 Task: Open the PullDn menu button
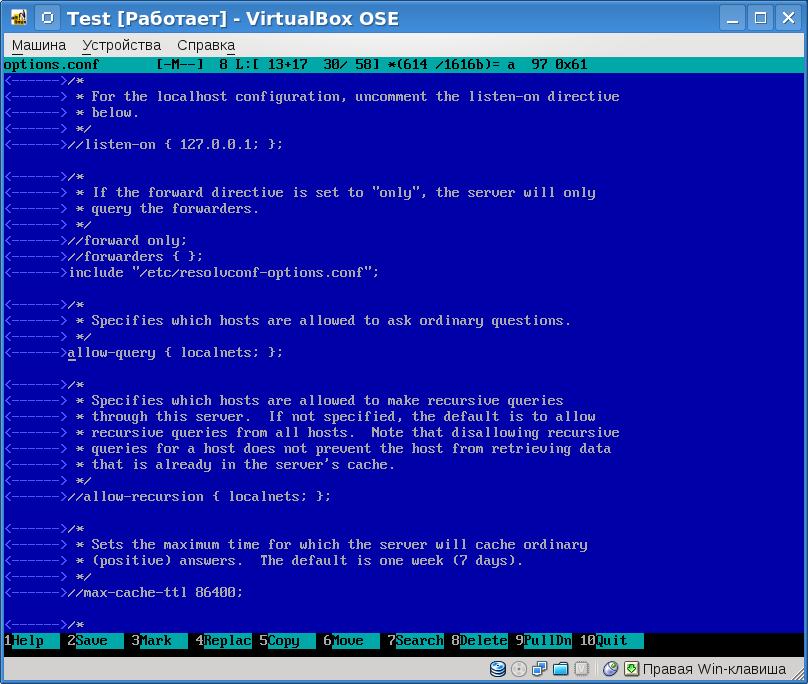click(547, 641)
